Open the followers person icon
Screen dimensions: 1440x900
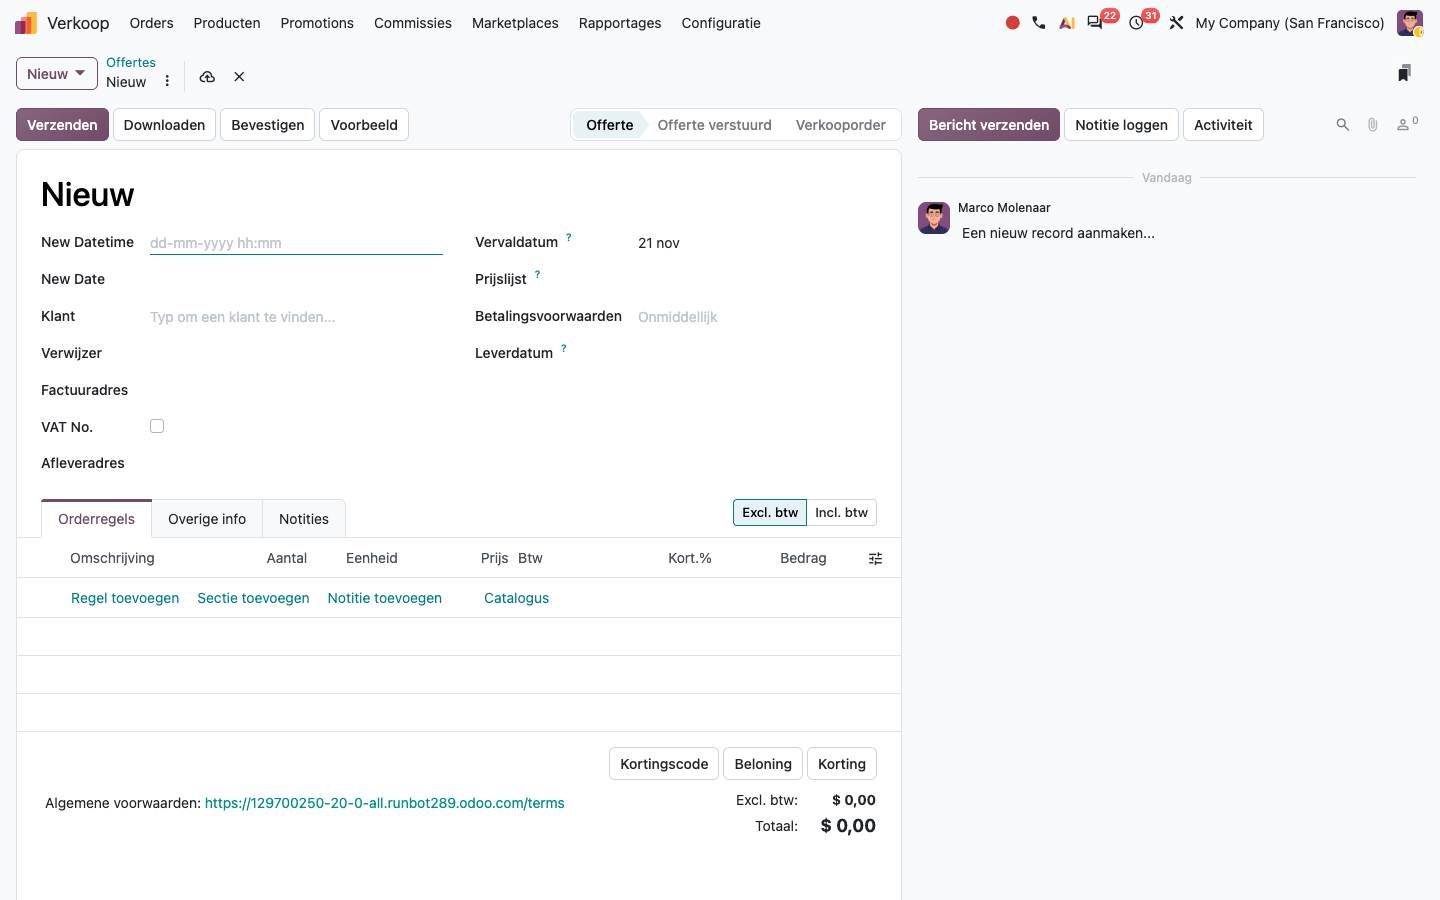(x=1407, y=124)
